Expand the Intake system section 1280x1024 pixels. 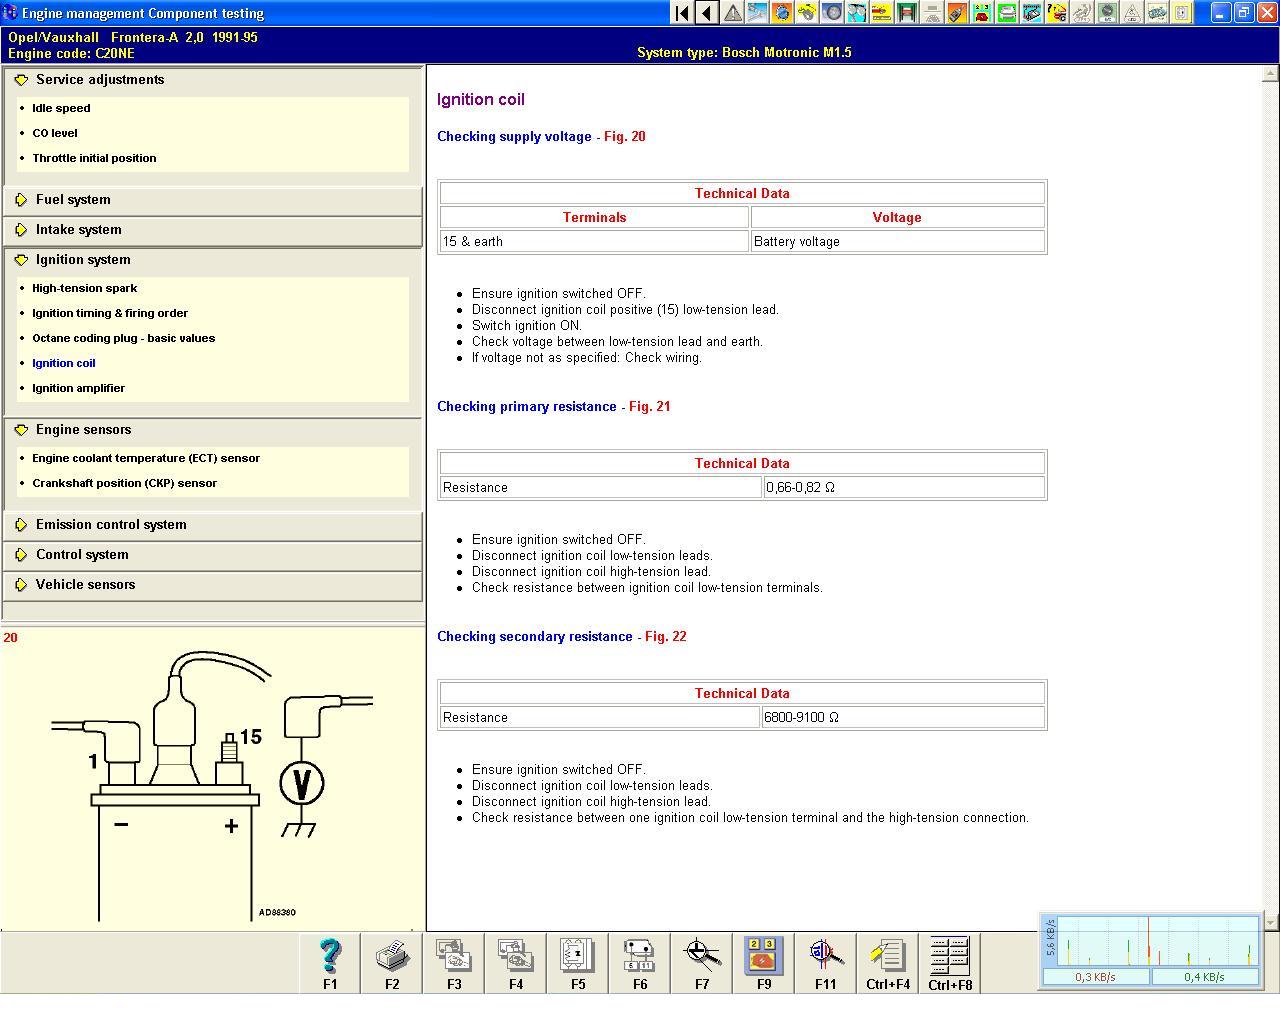tap(78, 230)
